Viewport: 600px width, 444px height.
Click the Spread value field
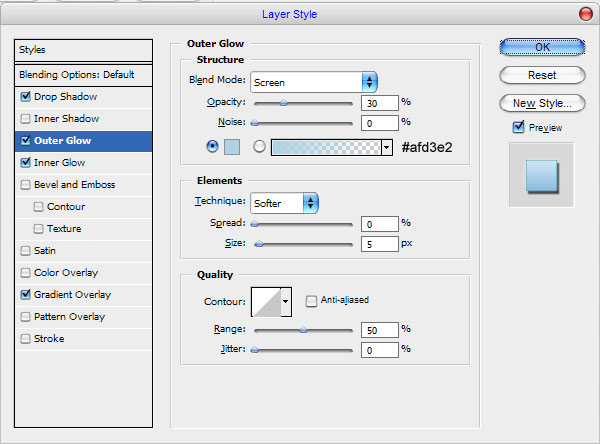(x=380, y=224)
